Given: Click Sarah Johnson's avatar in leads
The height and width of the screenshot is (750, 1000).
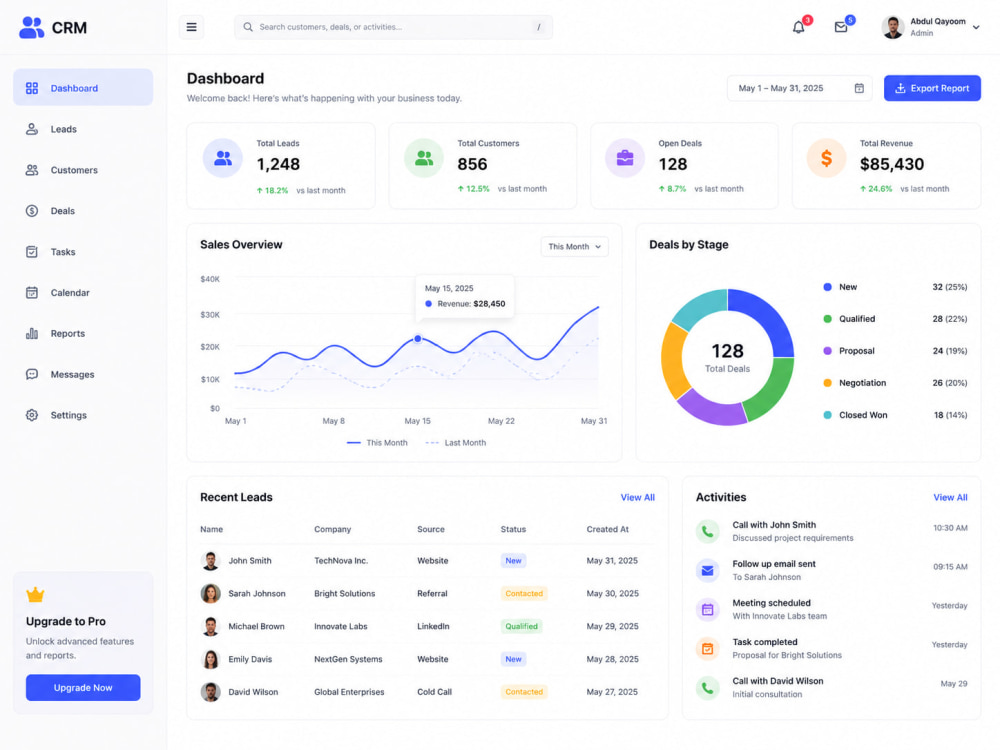Looking at the screenshot, I should click(x=210, y=593).
